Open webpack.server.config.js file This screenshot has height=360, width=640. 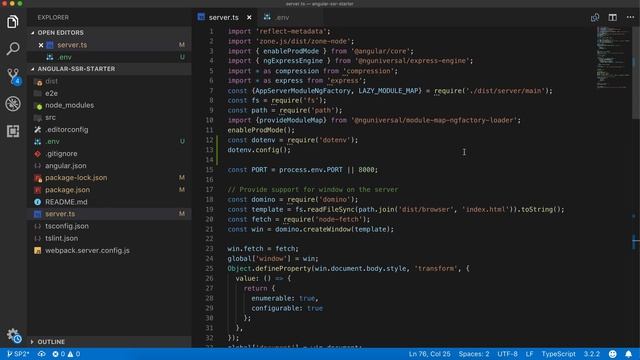click(110, 250)
